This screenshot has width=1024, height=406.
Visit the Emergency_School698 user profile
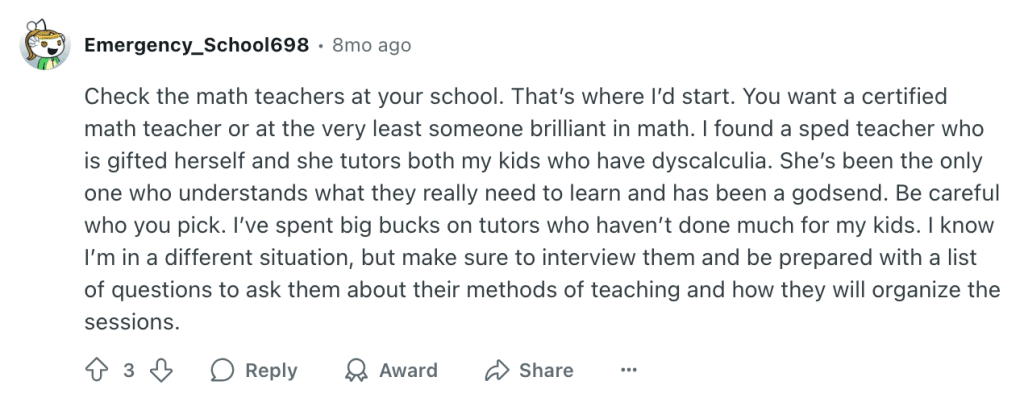[x=197, y=46]
